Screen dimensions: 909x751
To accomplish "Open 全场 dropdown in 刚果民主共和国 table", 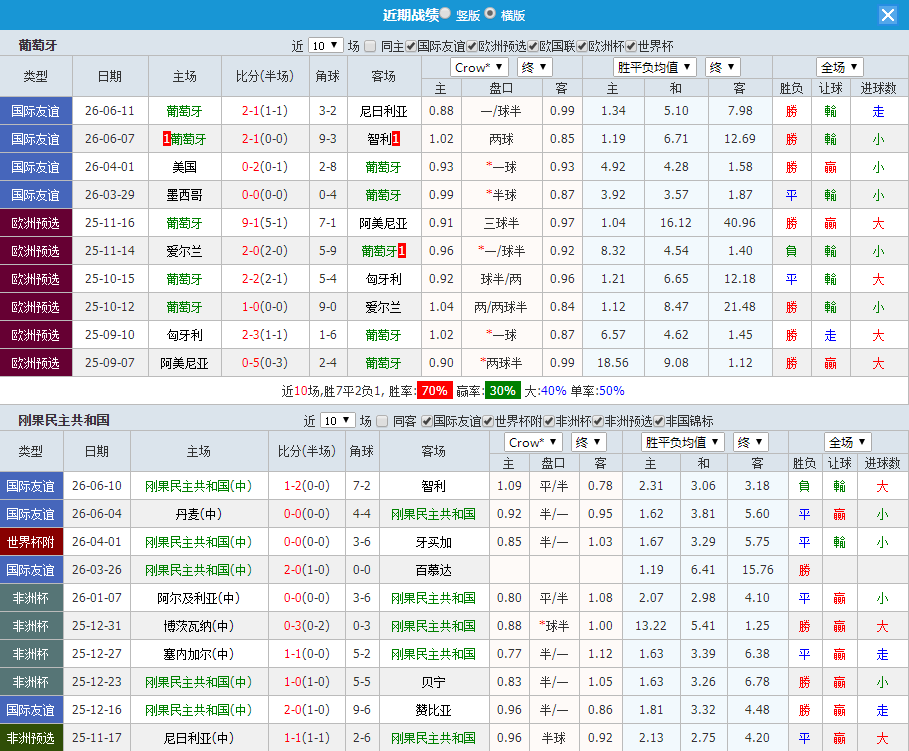I will pos(848,442).
